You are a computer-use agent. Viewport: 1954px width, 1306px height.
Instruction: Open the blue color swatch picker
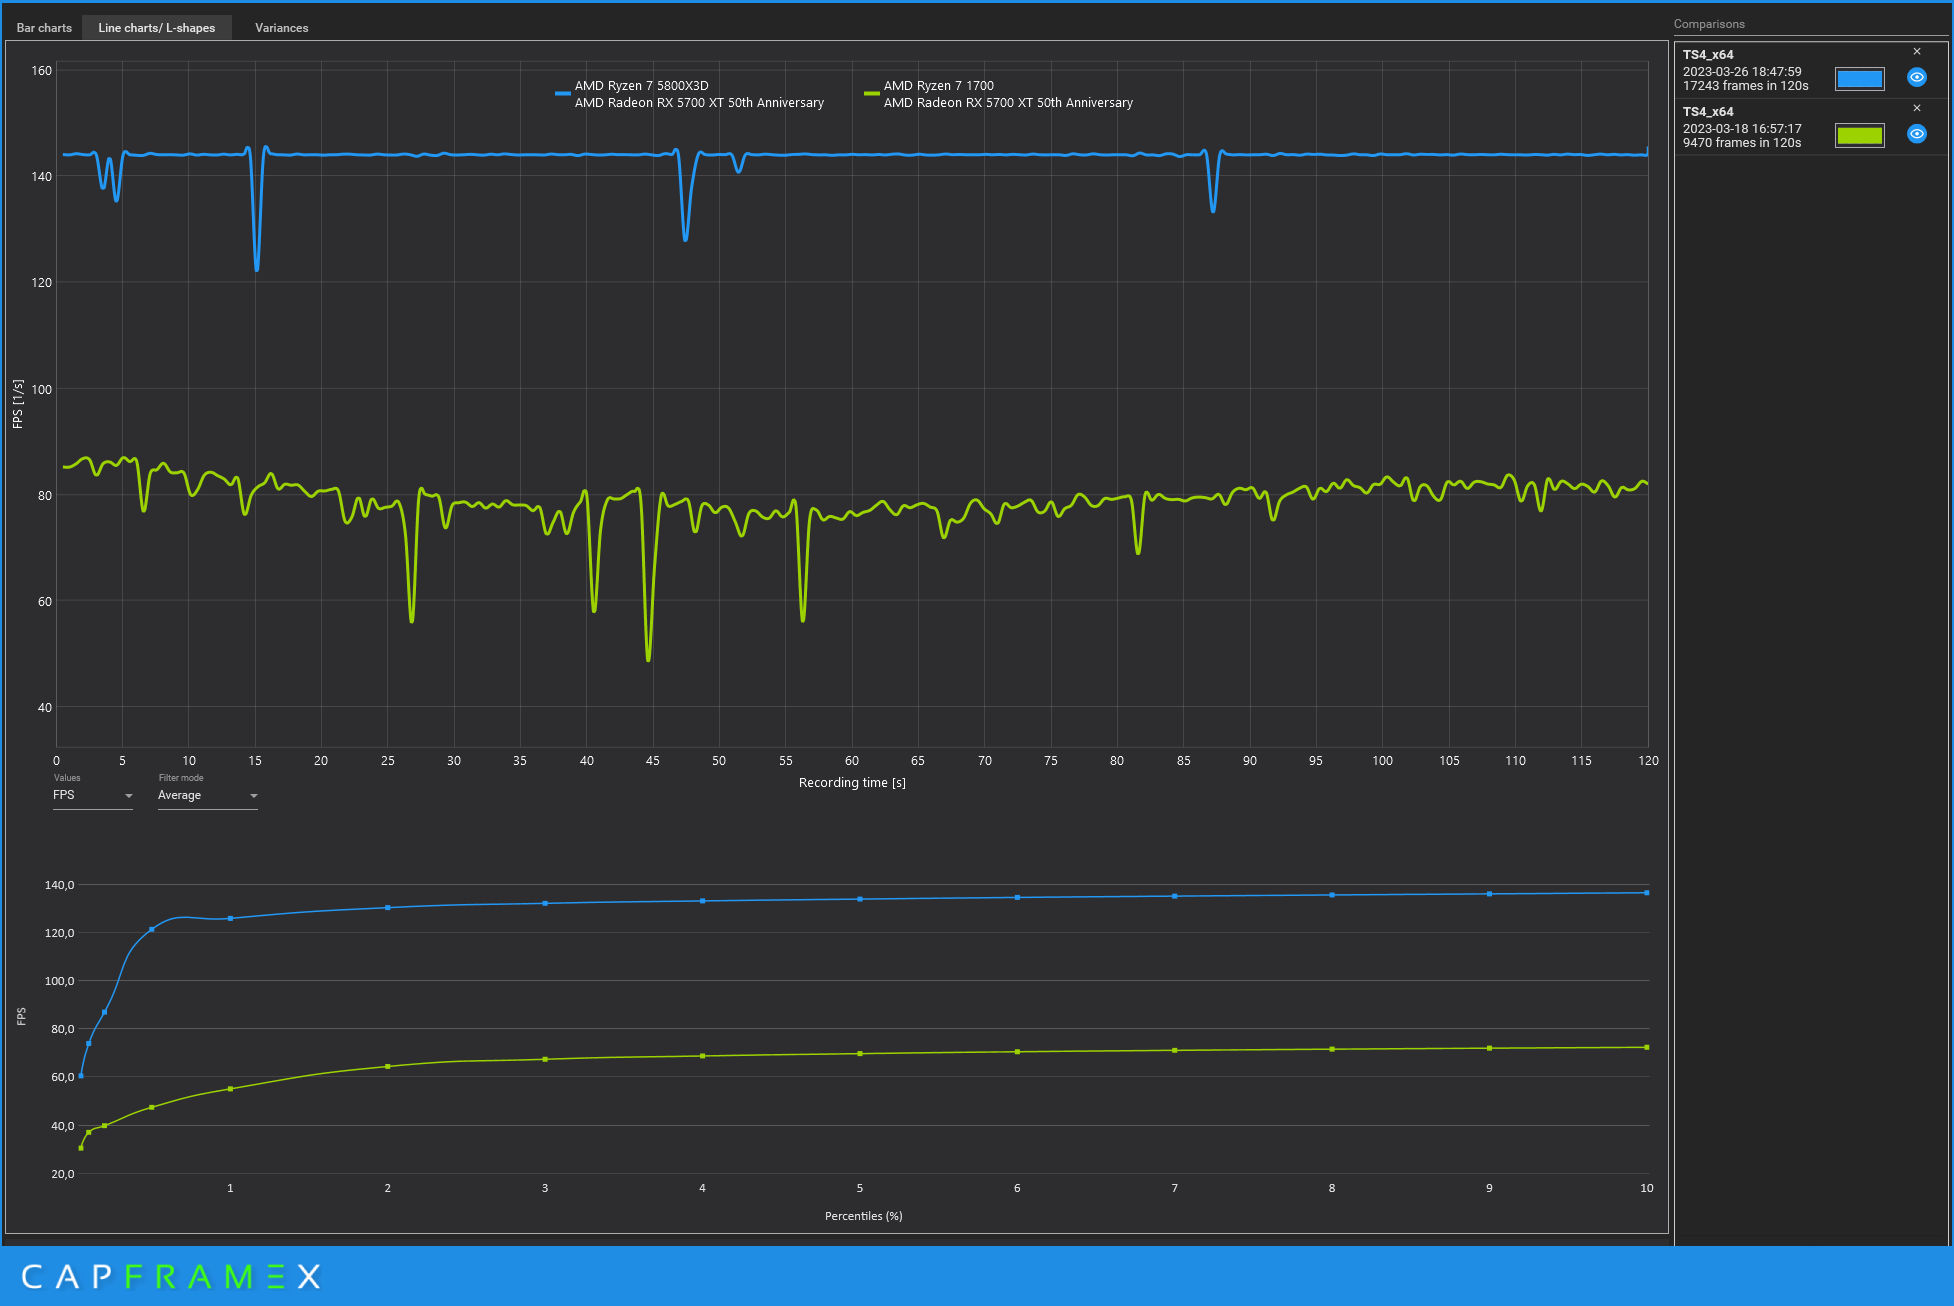pyautogui.click(x=1858, y=78)
